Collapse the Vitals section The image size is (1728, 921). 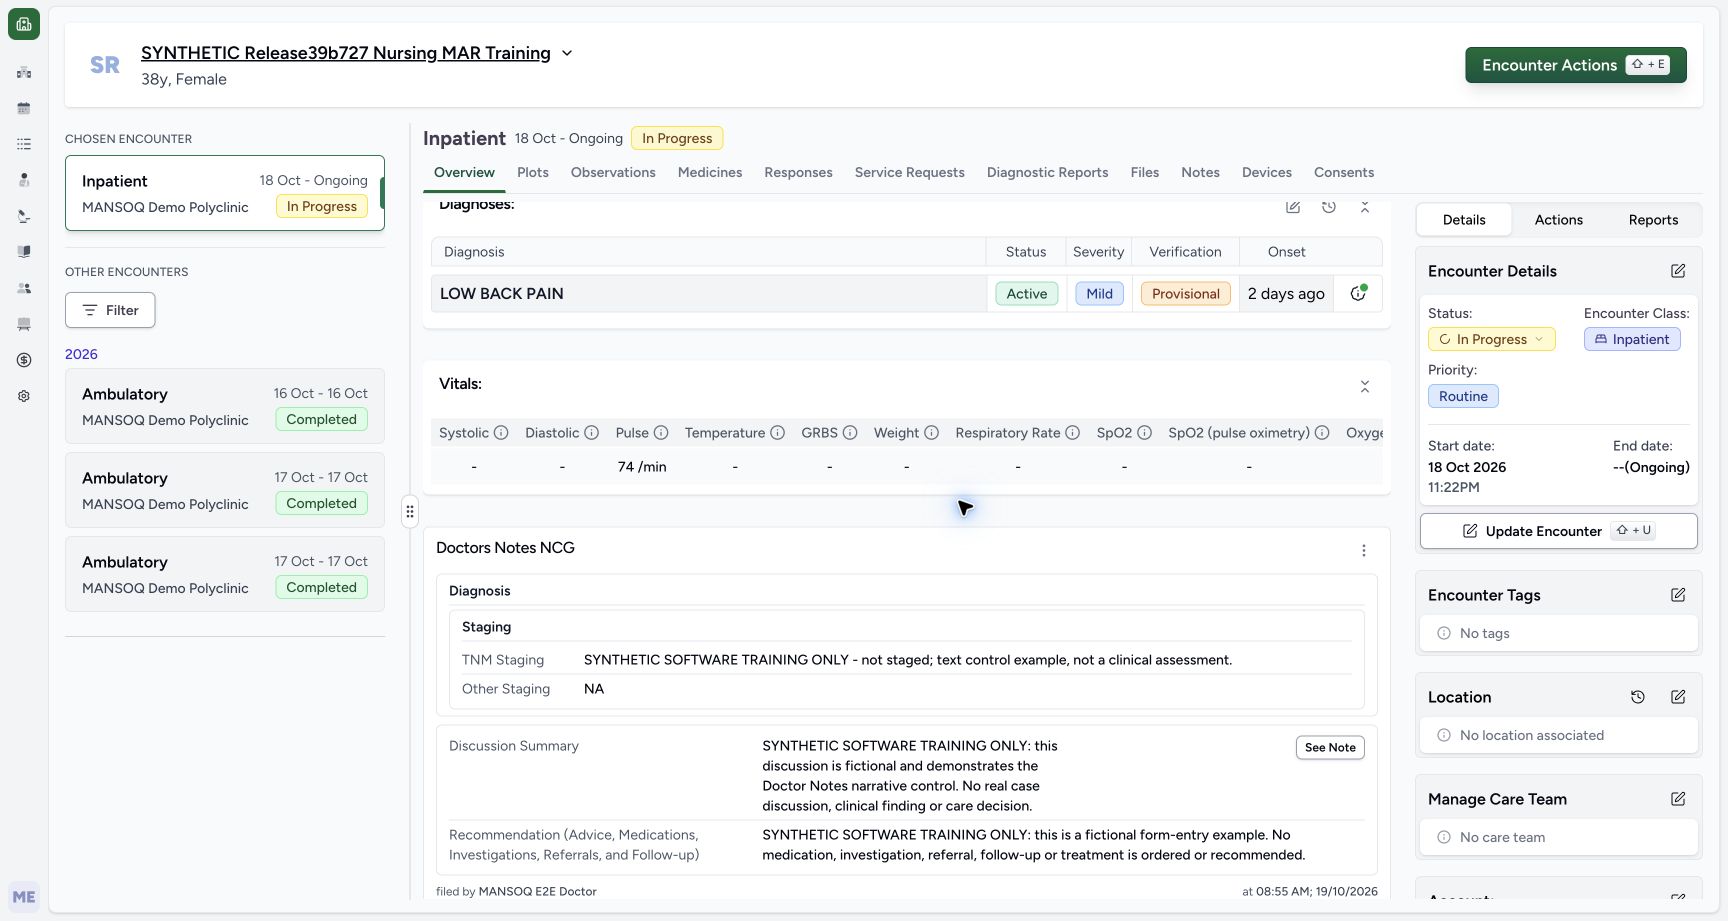(1365, 387)
